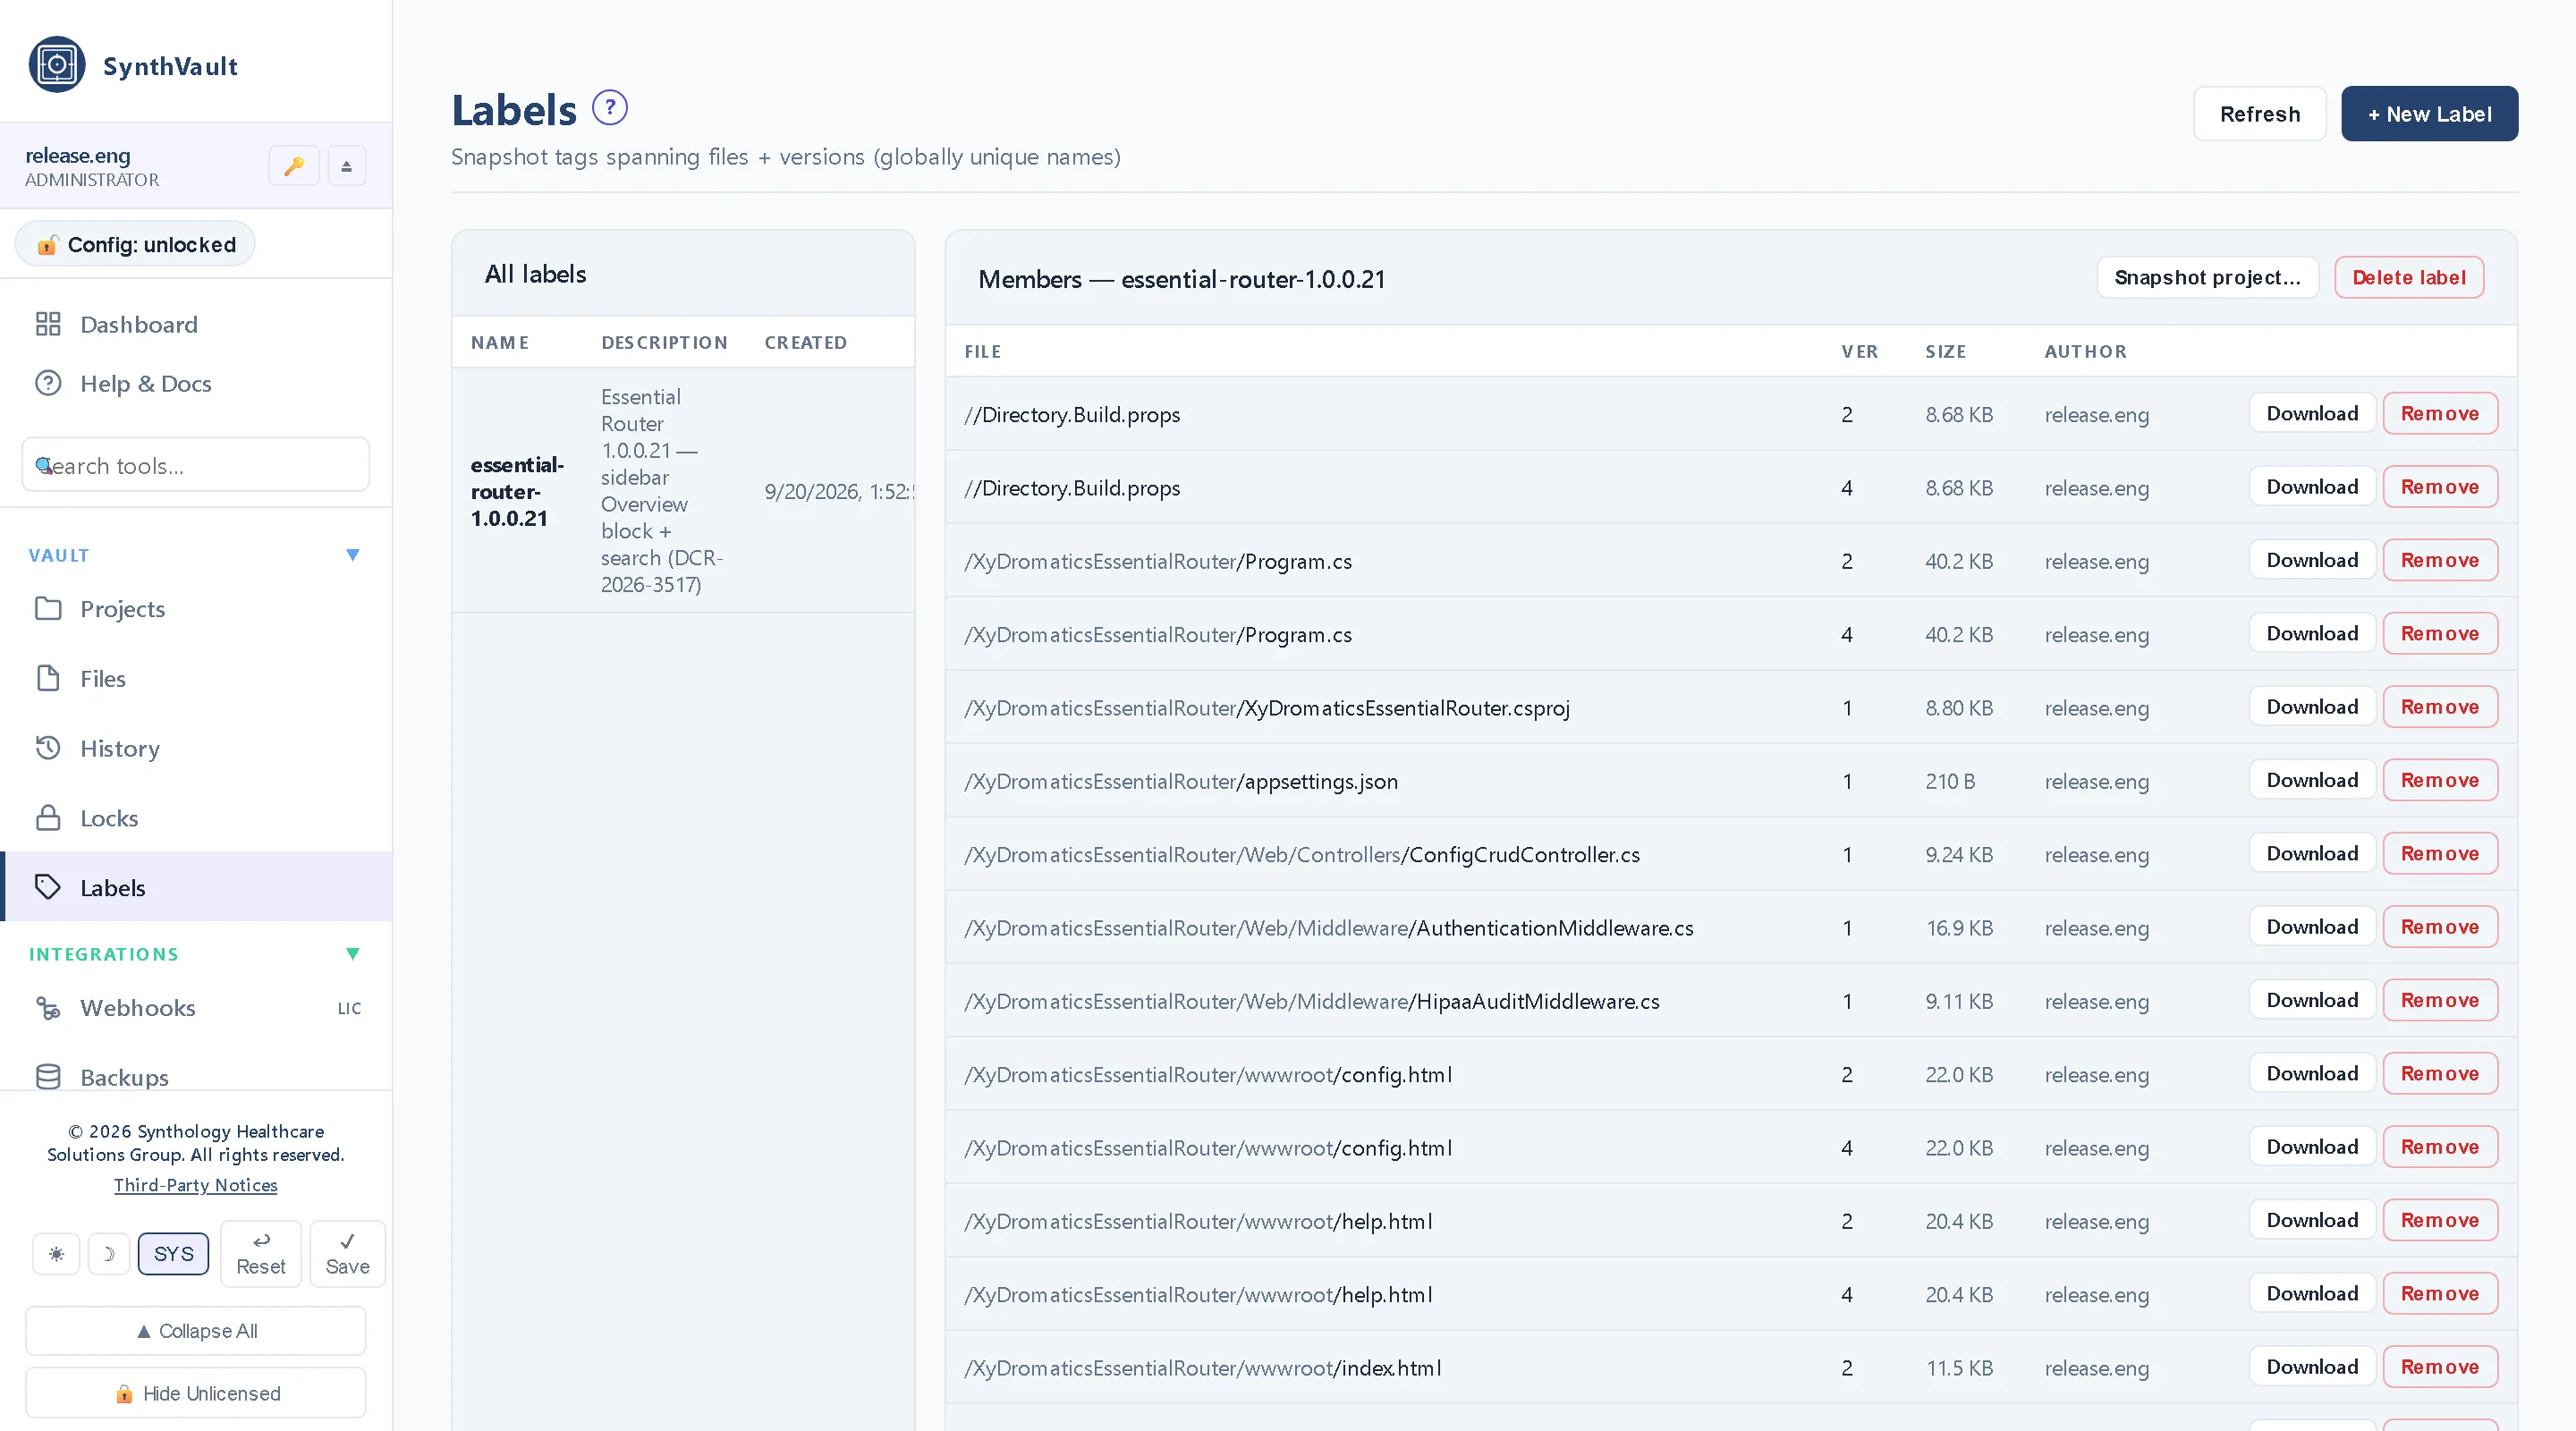Click the SynthVault logo icon
This screenshot has height=1431, width=2576.
point(57,65)
